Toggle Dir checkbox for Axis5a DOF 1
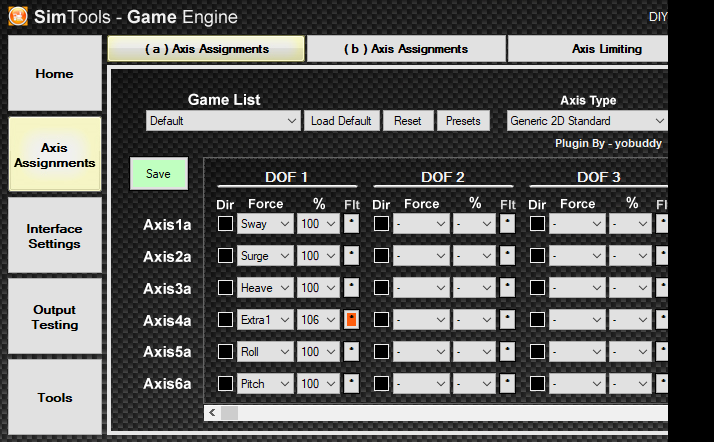Image resolution: width=714 pixels, height=442 pixels. point(225,351)
